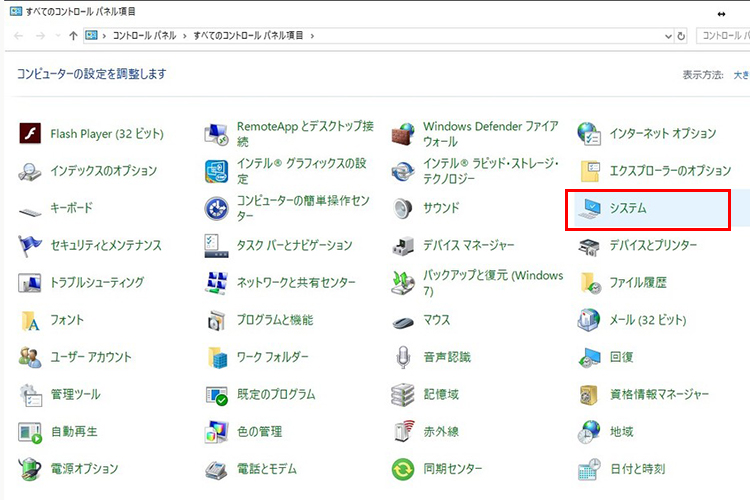
Task: Open the 電話とモデム icon
Action: click(216, 470)
